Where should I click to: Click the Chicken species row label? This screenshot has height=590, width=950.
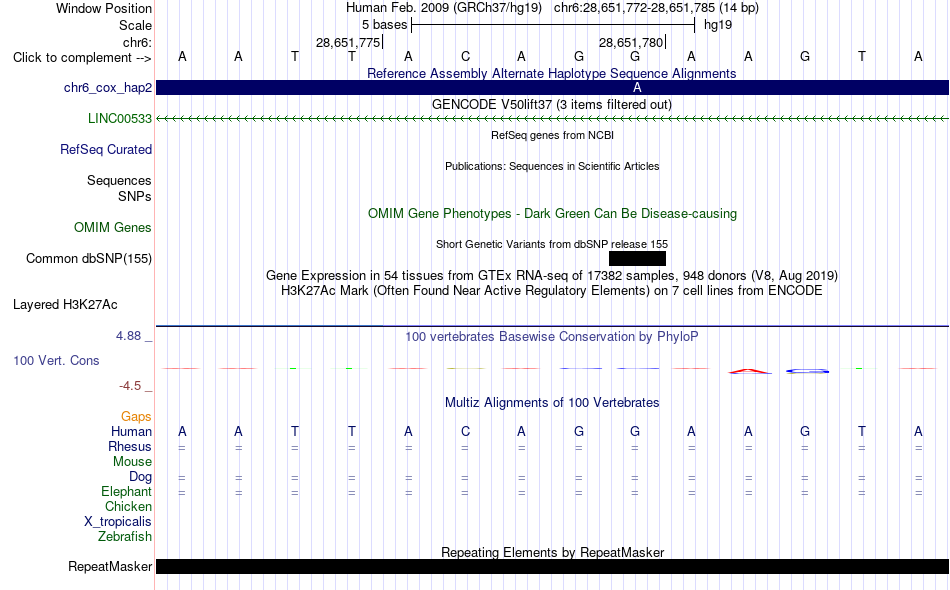click(128, 506)
